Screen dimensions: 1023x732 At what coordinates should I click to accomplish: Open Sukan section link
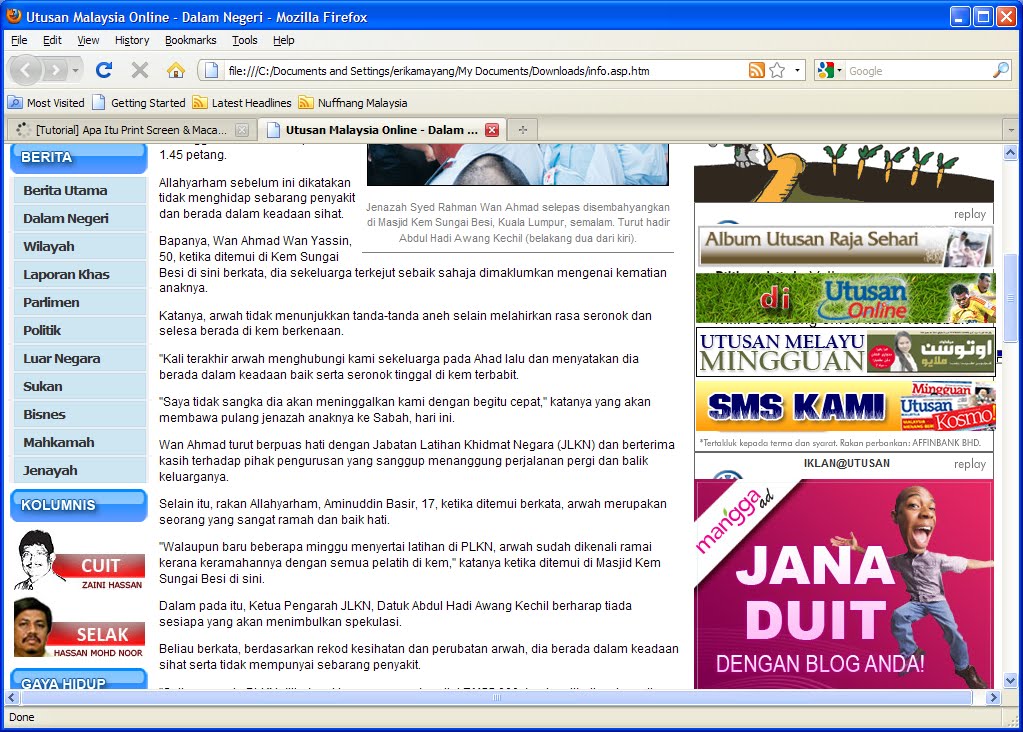(x=80, y=387)
